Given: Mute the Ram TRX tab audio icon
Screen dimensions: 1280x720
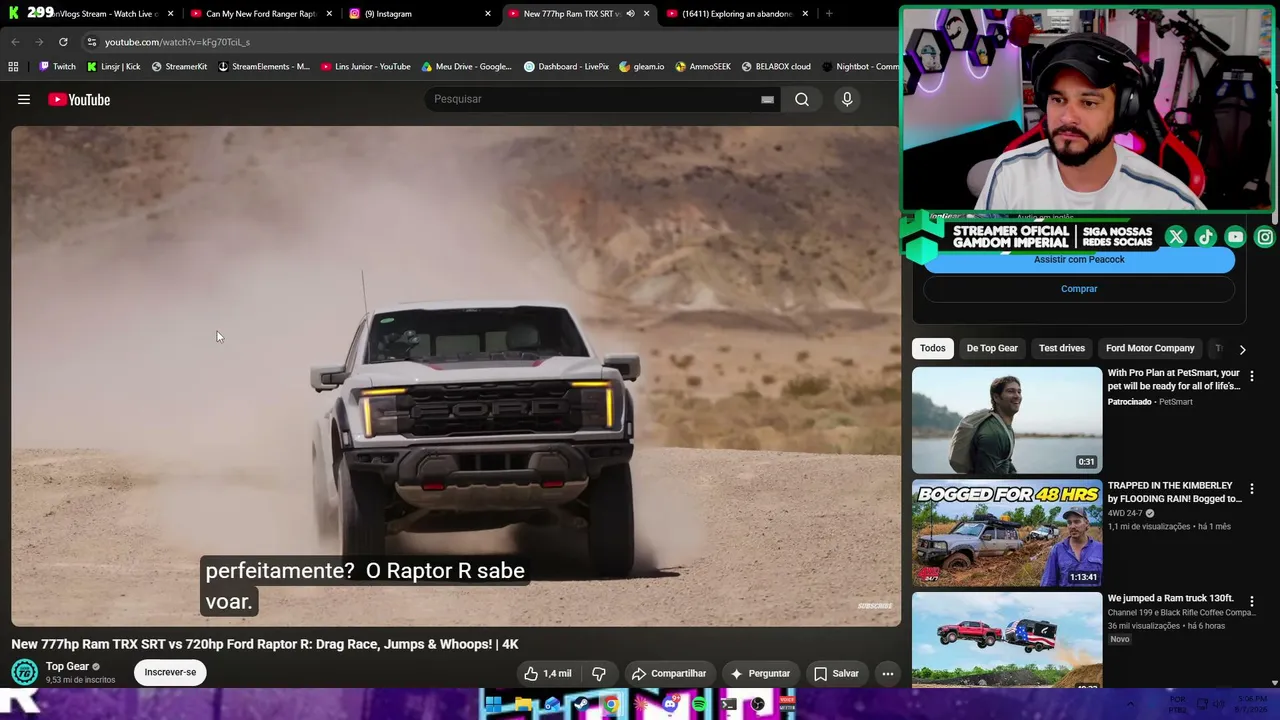Looking at the screenshot, I should click(x=630, y=14).
